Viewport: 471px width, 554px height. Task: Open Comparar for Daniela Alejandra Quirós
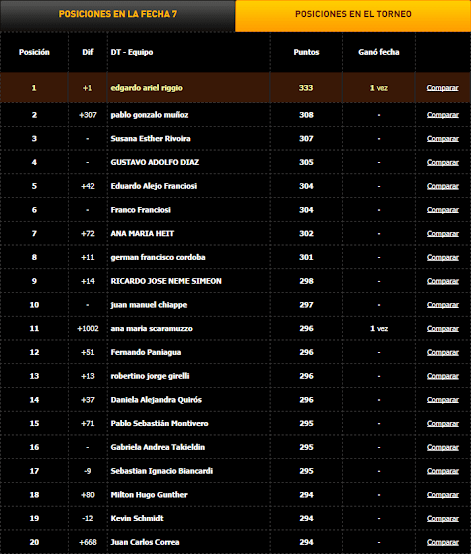coord(442,400)
